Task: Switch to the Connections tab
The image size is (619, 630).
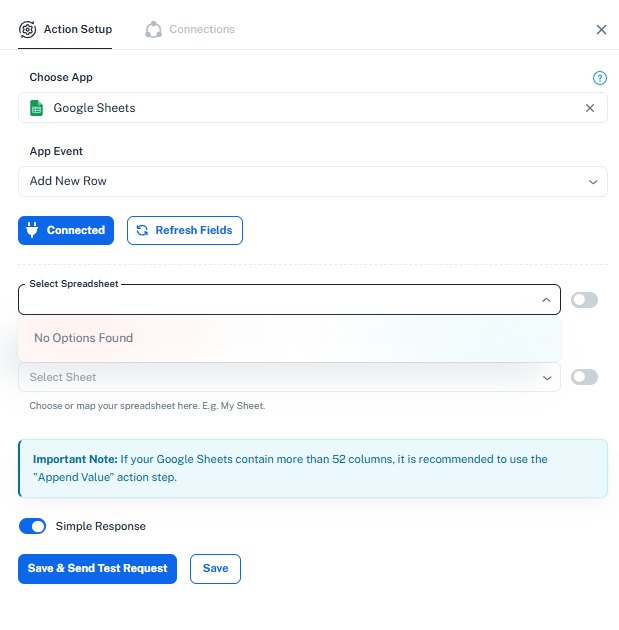Action: 190,29
